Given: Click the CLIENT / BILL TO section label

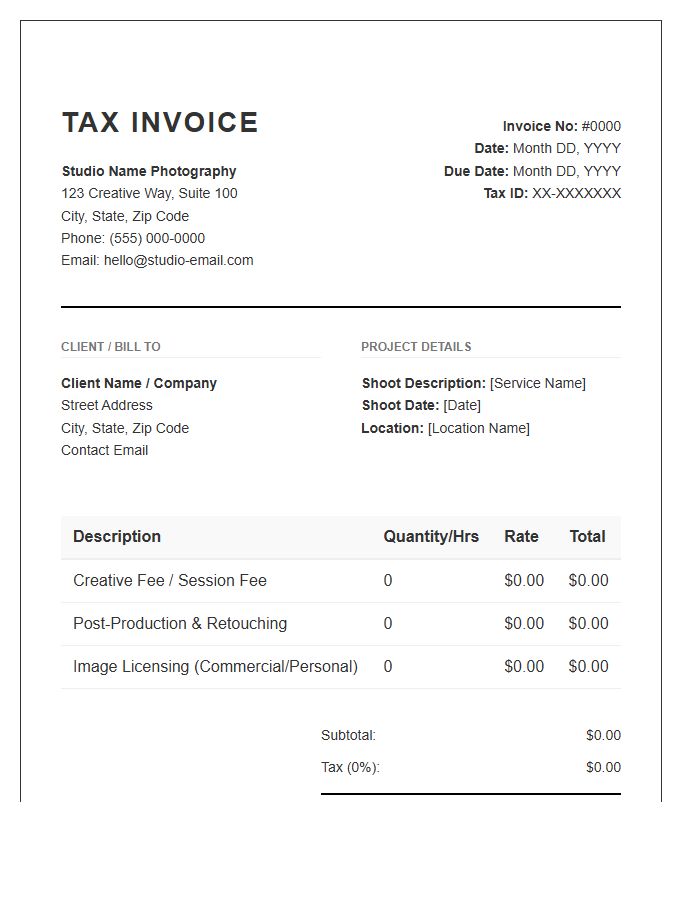Looking at the screenshot, I should 111,347.
